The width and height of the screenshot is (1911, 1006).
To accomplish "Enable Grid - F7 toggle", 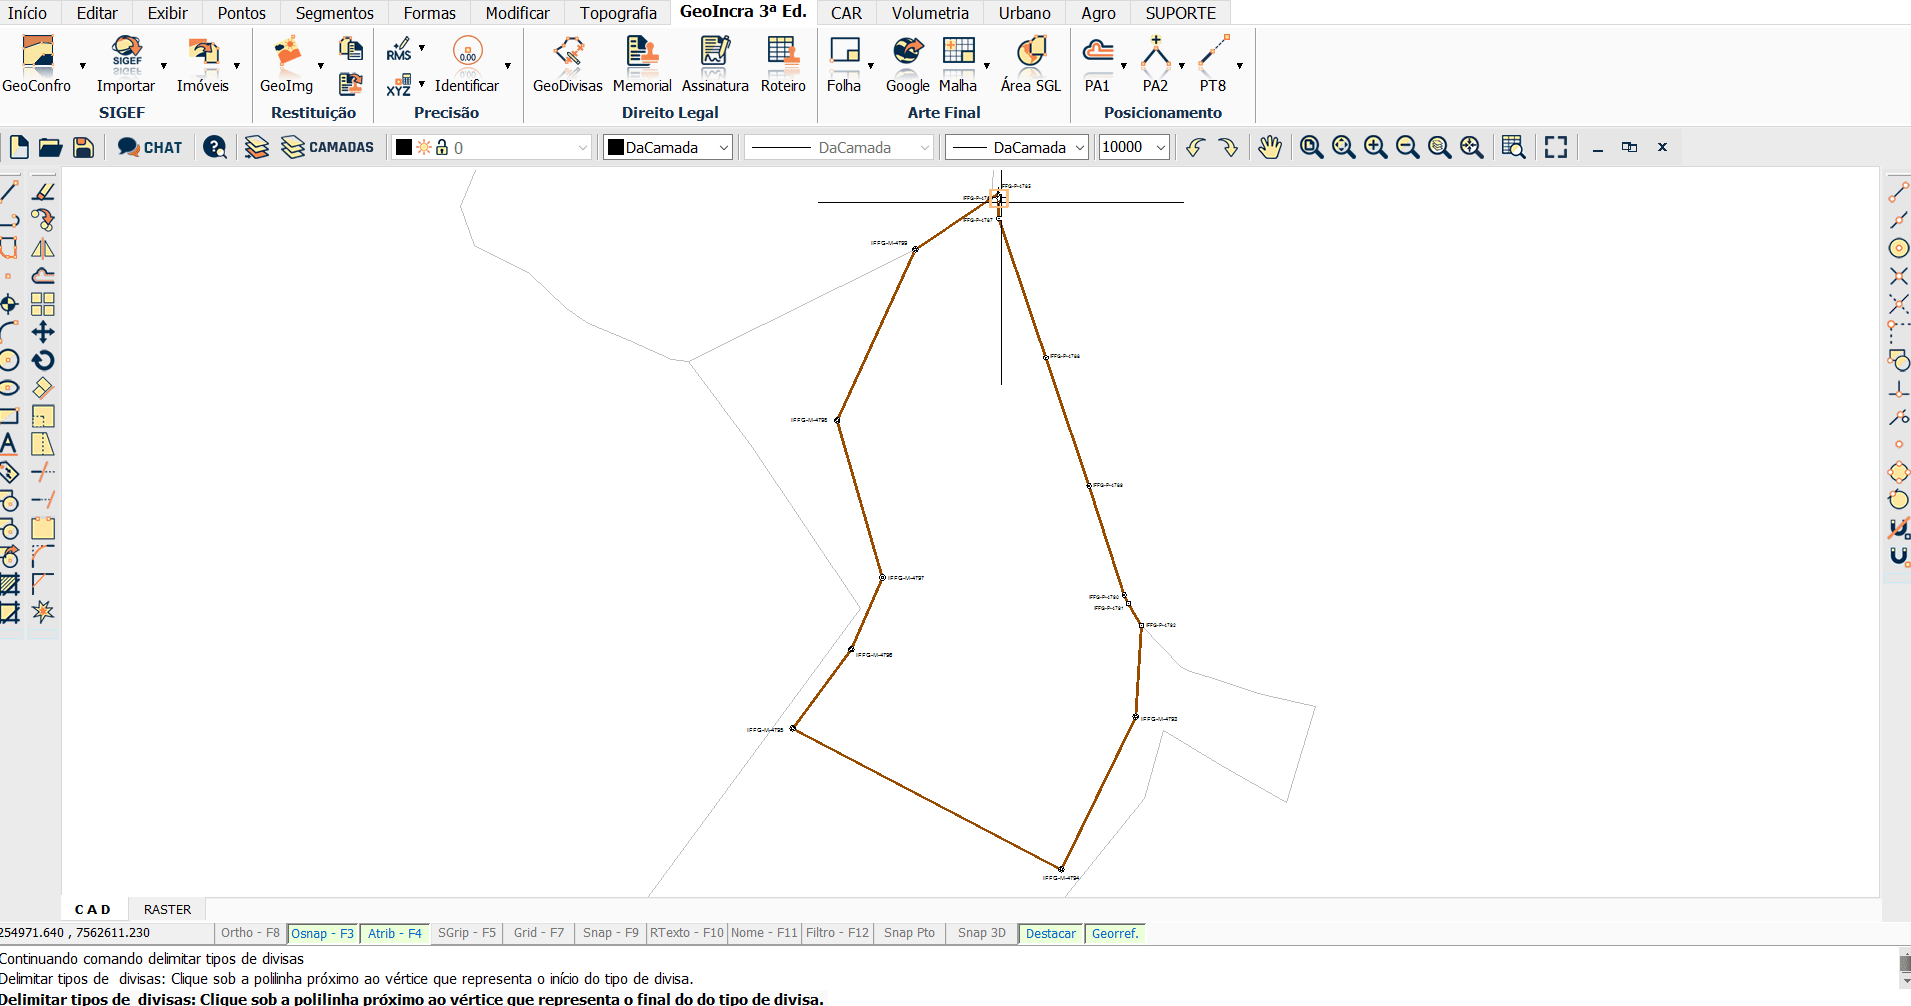I will [x=538, y=933].
